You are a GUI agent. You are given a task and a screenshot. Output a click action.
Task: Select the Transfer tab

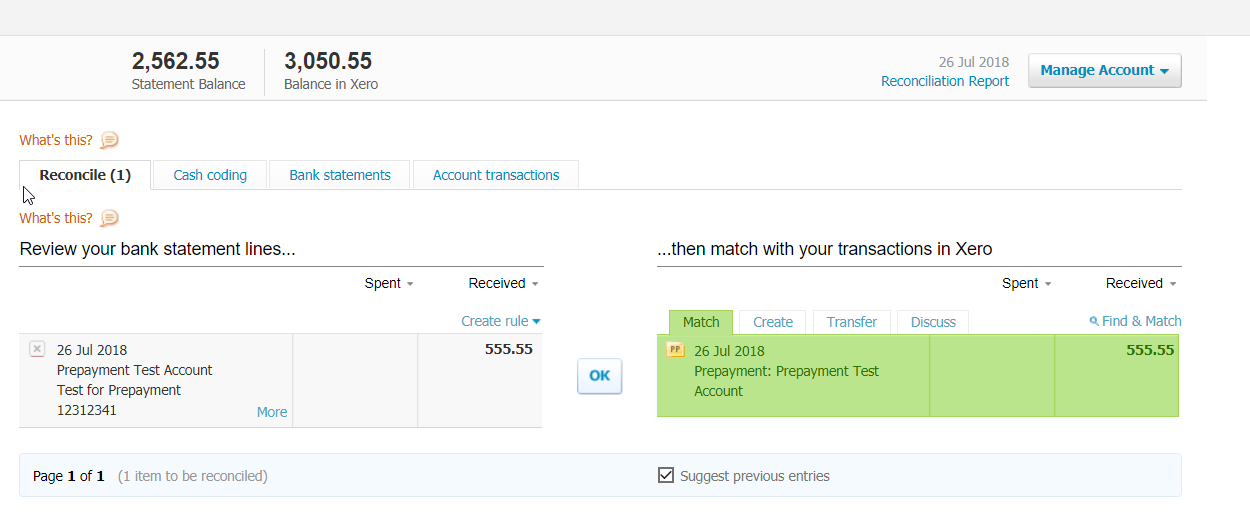(852, 322)
